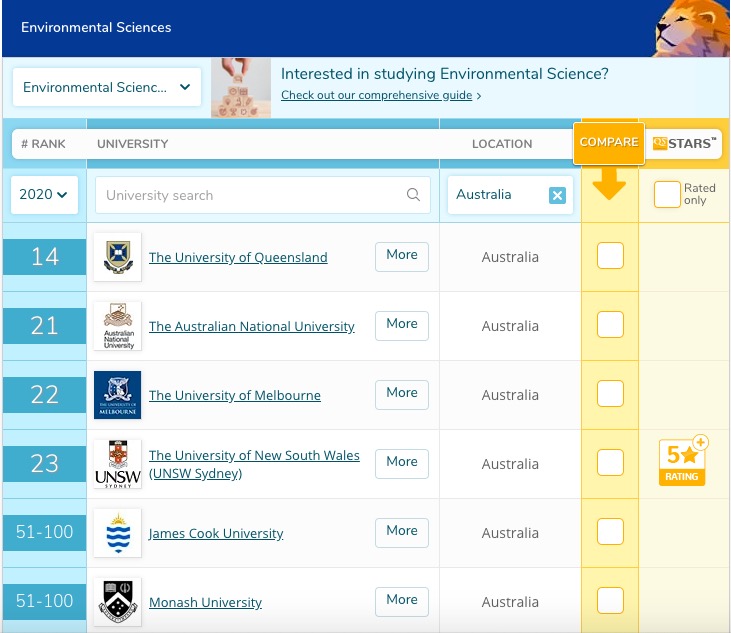Click the Australia location text for Queensland row
The height and width of the screenshot is (633, 731).
[x=510, y=257]
